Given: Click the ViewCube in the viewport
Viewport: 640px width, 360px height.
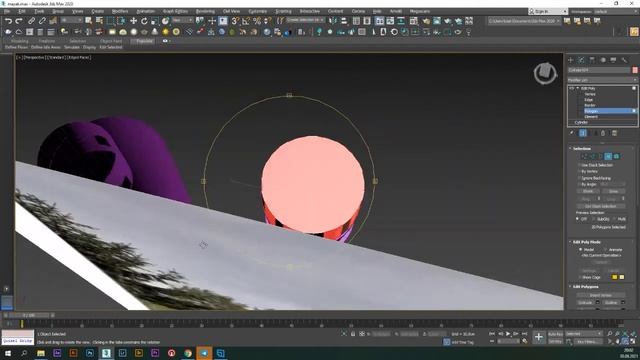Looking at the screenshot, I should (x=545, y=73).
